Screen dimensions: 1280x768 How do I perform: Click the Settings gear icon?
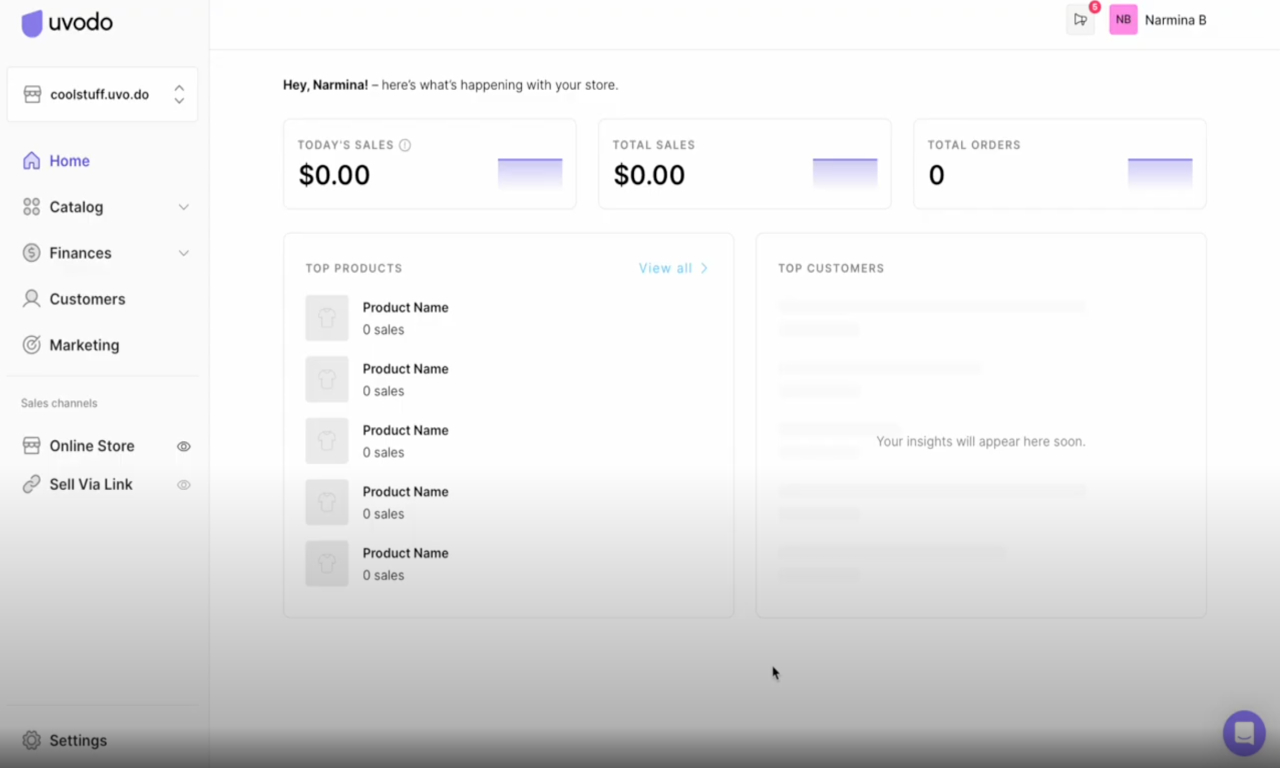pos(31,740)
